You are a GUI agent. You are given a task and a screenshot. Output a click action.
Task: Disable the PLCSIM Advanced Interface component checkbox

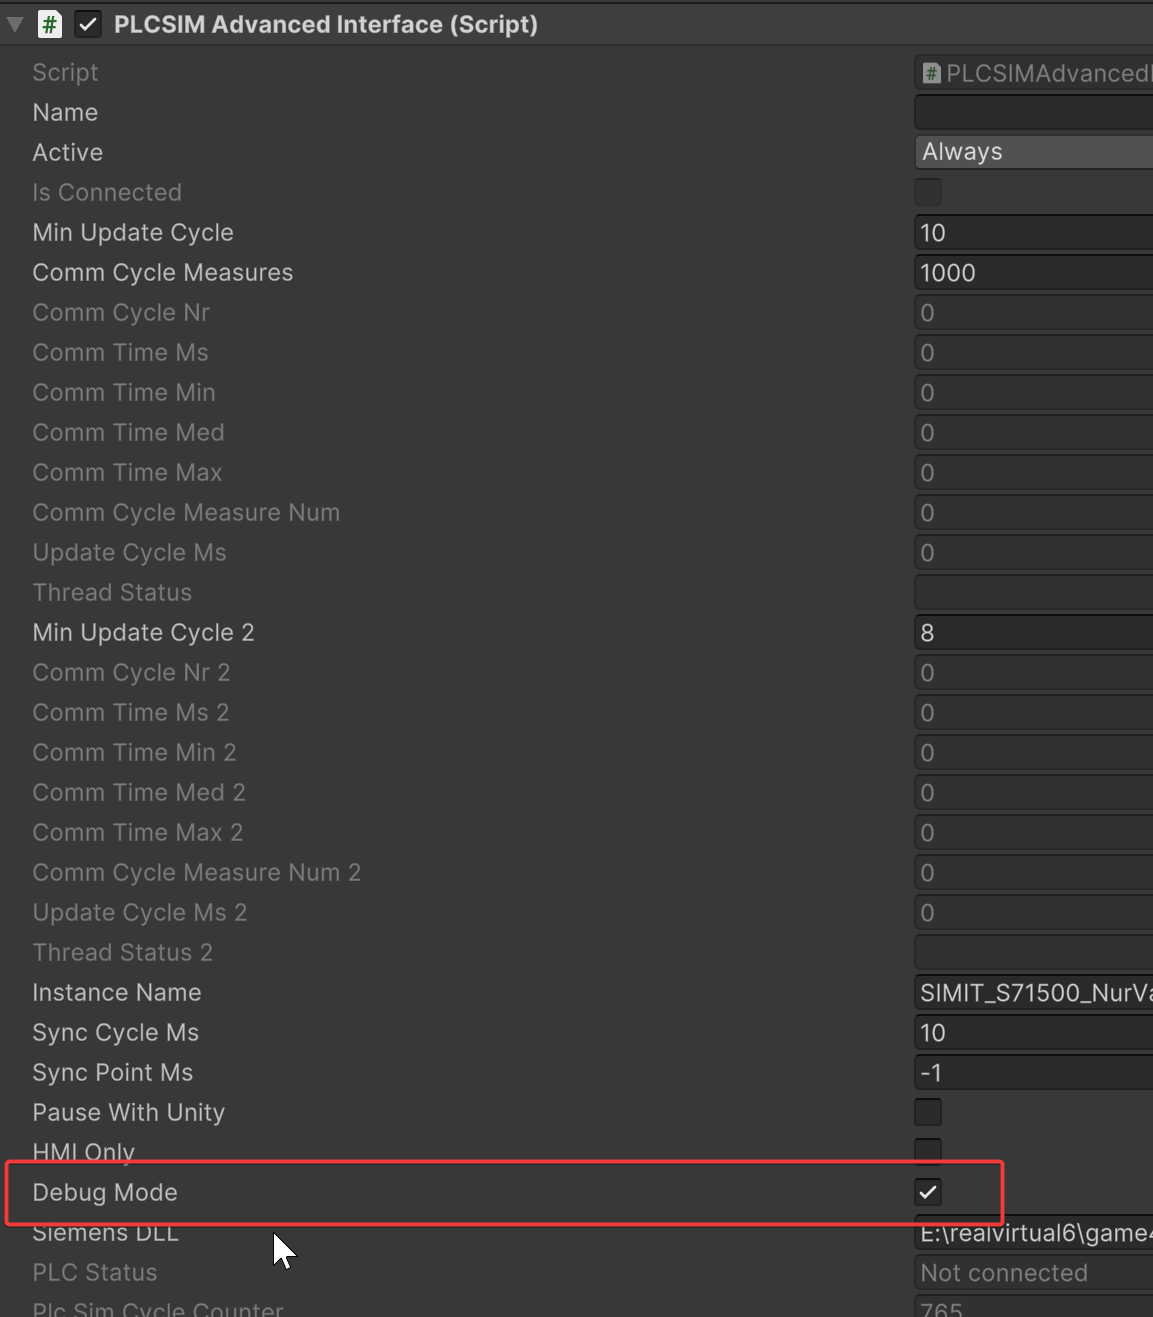[88, 24]
